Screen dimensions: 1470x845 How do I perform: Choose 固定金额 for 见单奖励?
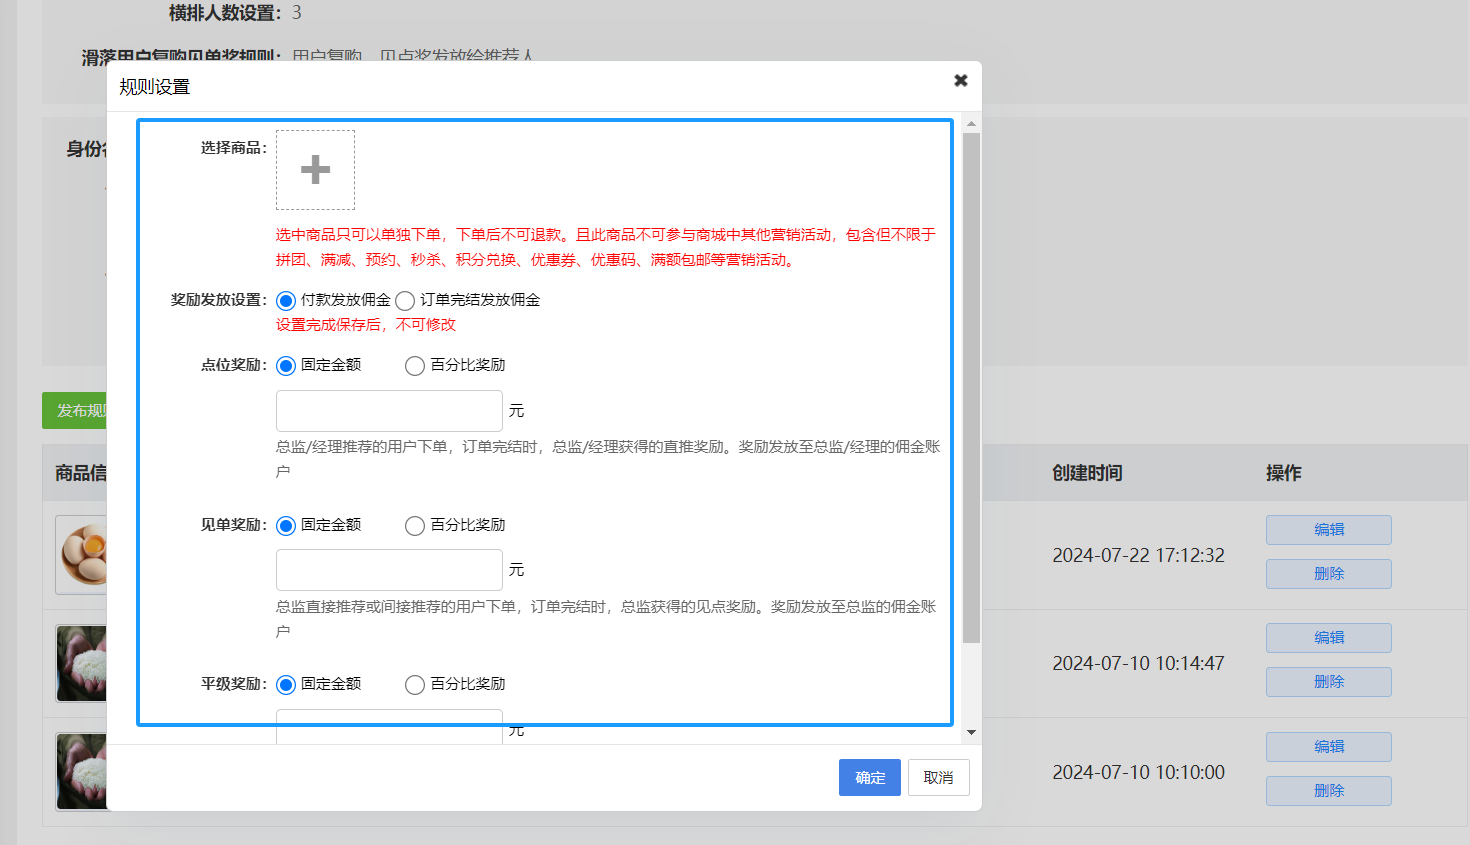click(x=286, y=526)
